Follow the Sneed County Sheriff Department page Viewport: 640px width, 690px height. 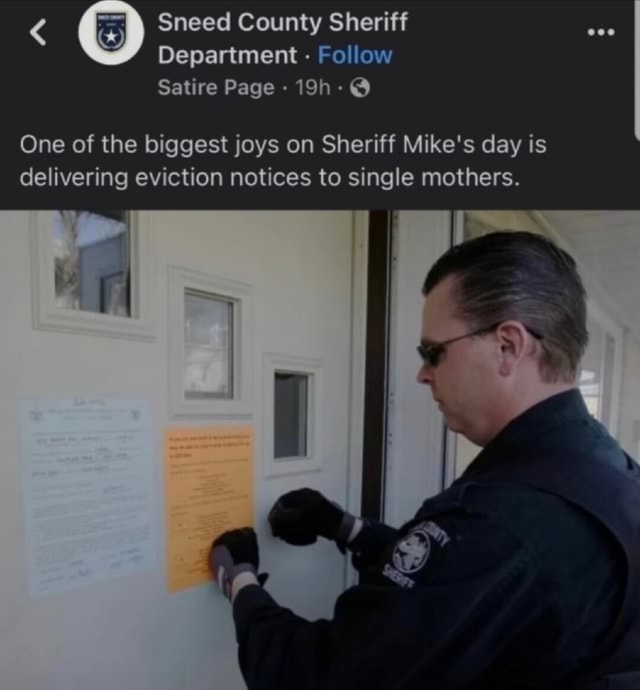point(355,55)
